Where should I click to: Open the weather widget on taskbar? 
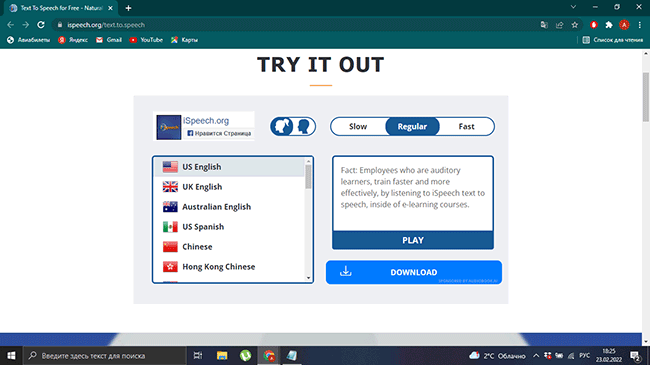pos(497,355)
